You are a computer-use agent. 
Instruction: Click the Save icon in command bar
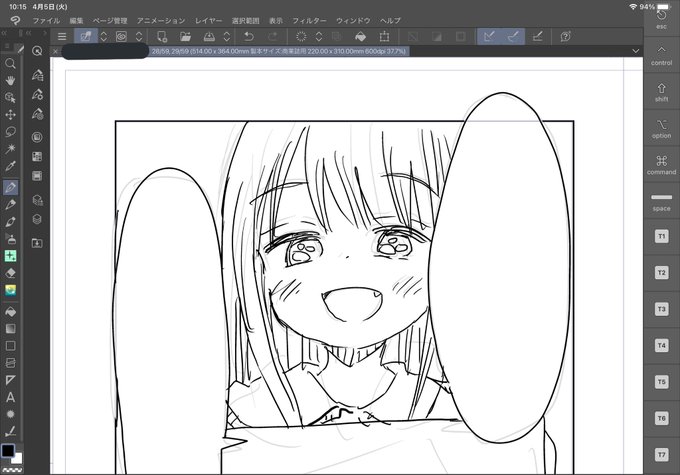click(x=209, y=36)
